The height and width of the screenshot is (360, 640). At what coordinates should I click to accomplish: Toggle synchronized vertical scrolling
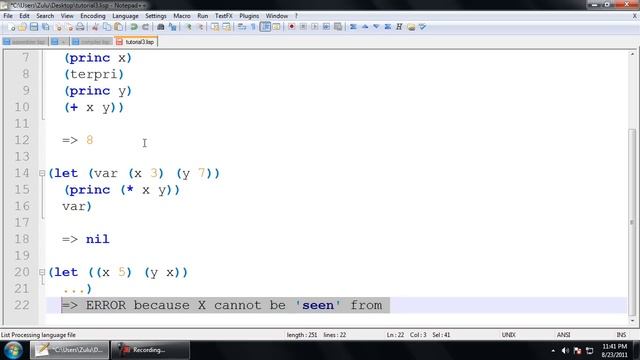(x=215, y=27)
